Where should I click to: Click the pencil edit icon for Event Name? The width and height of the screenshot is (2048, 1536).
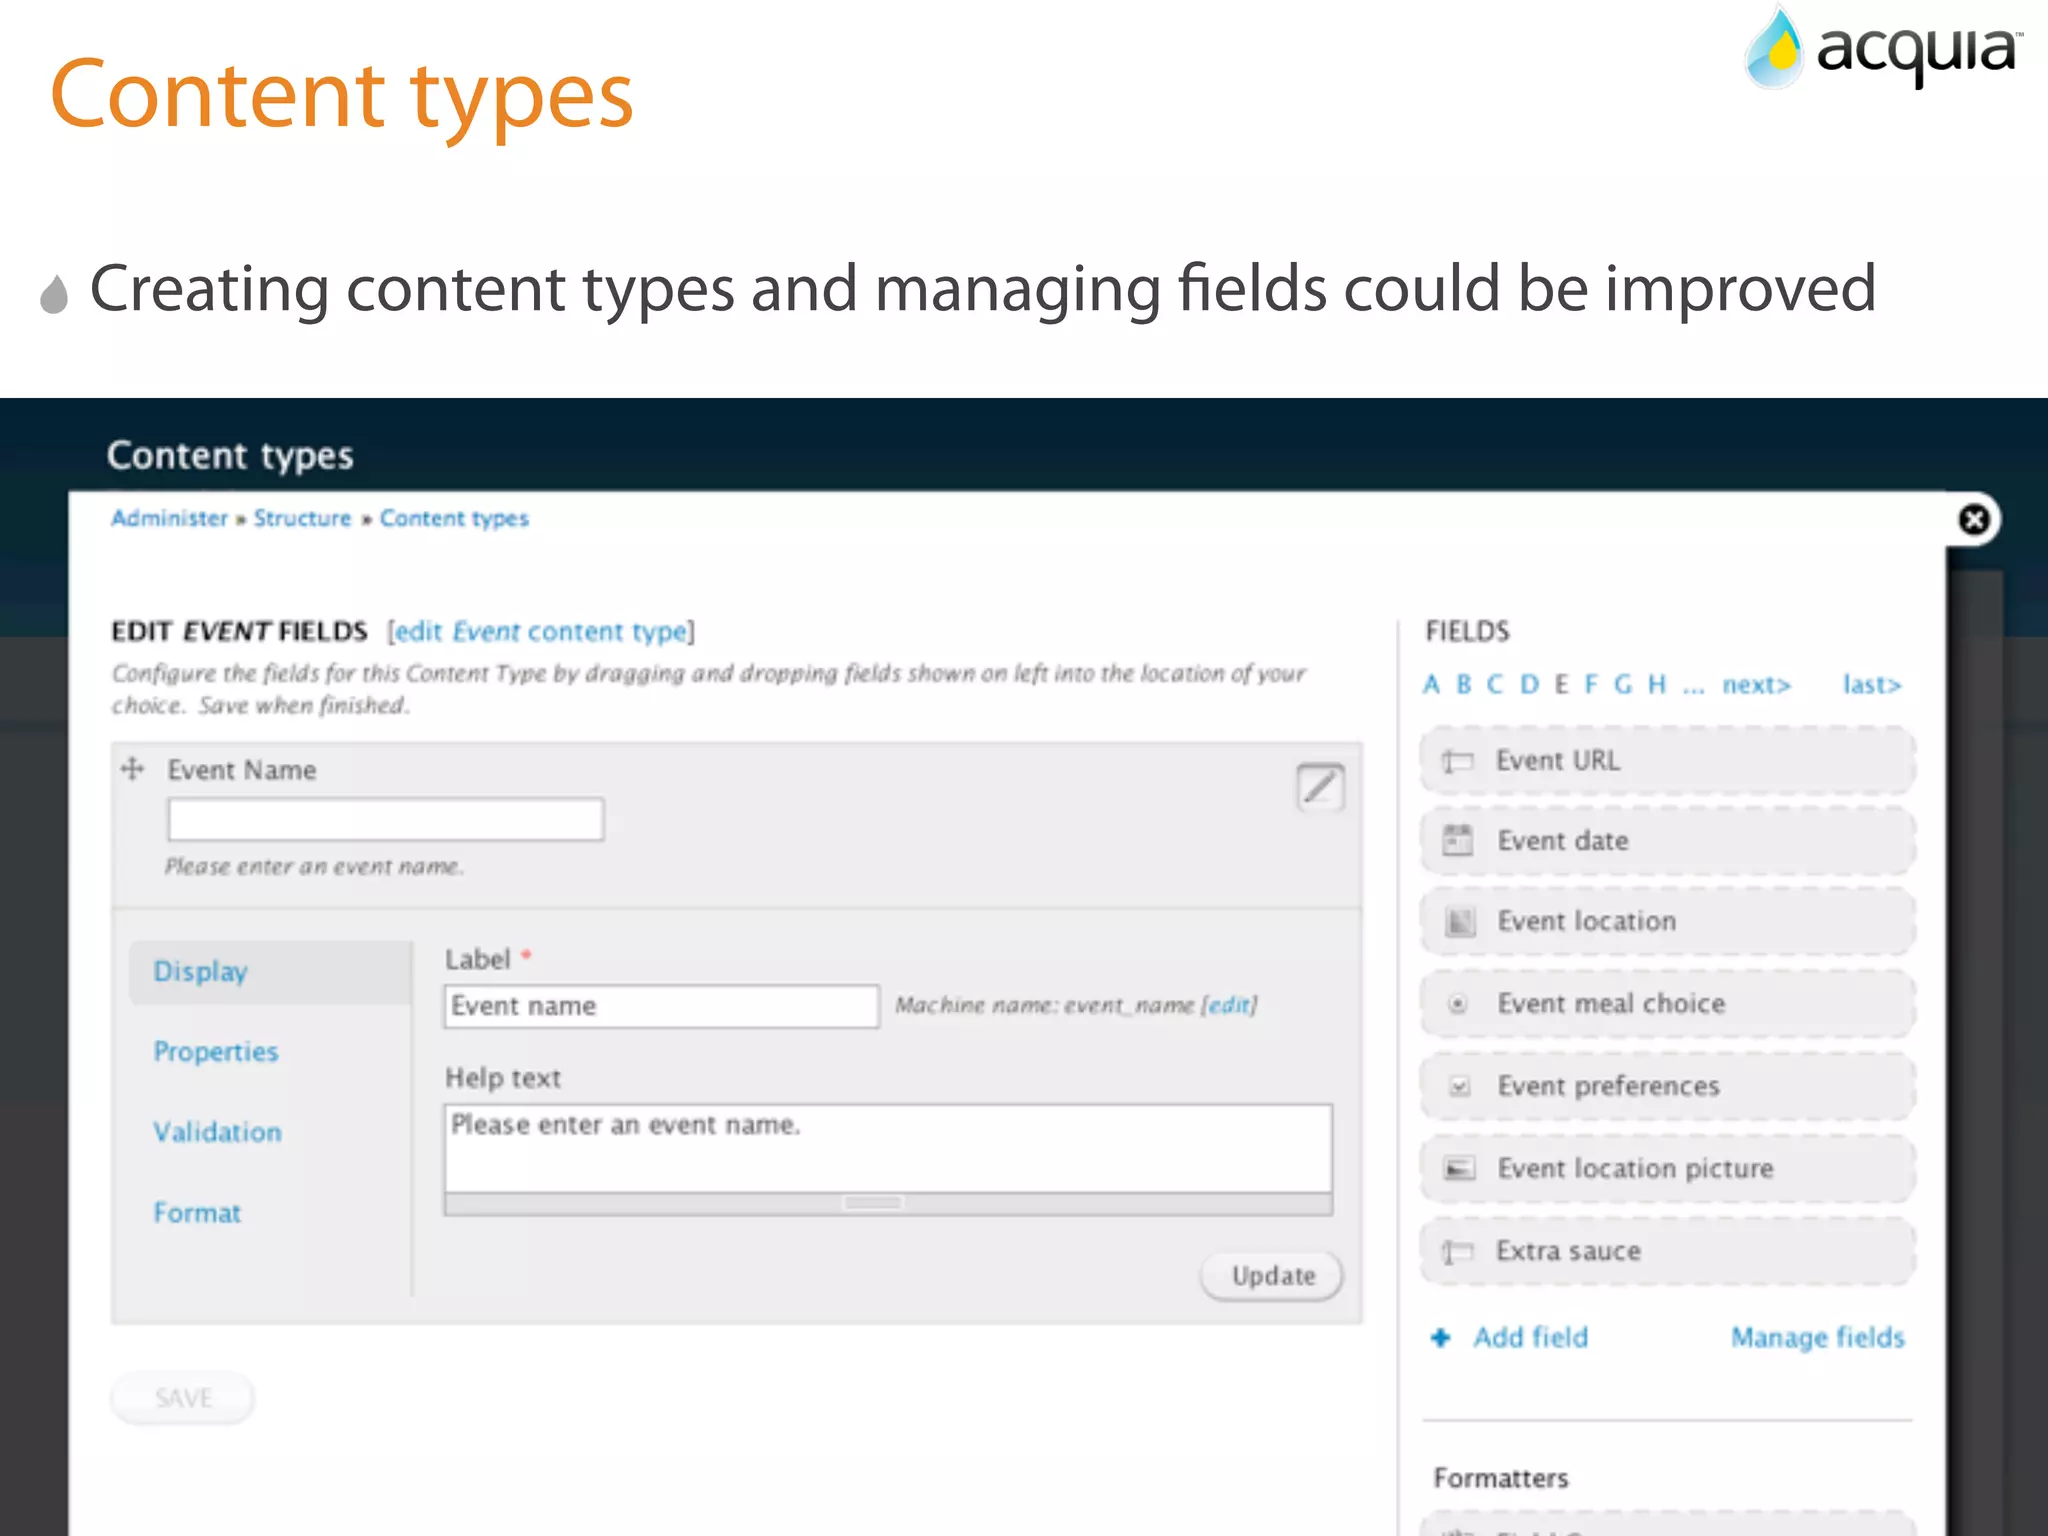1319,787
